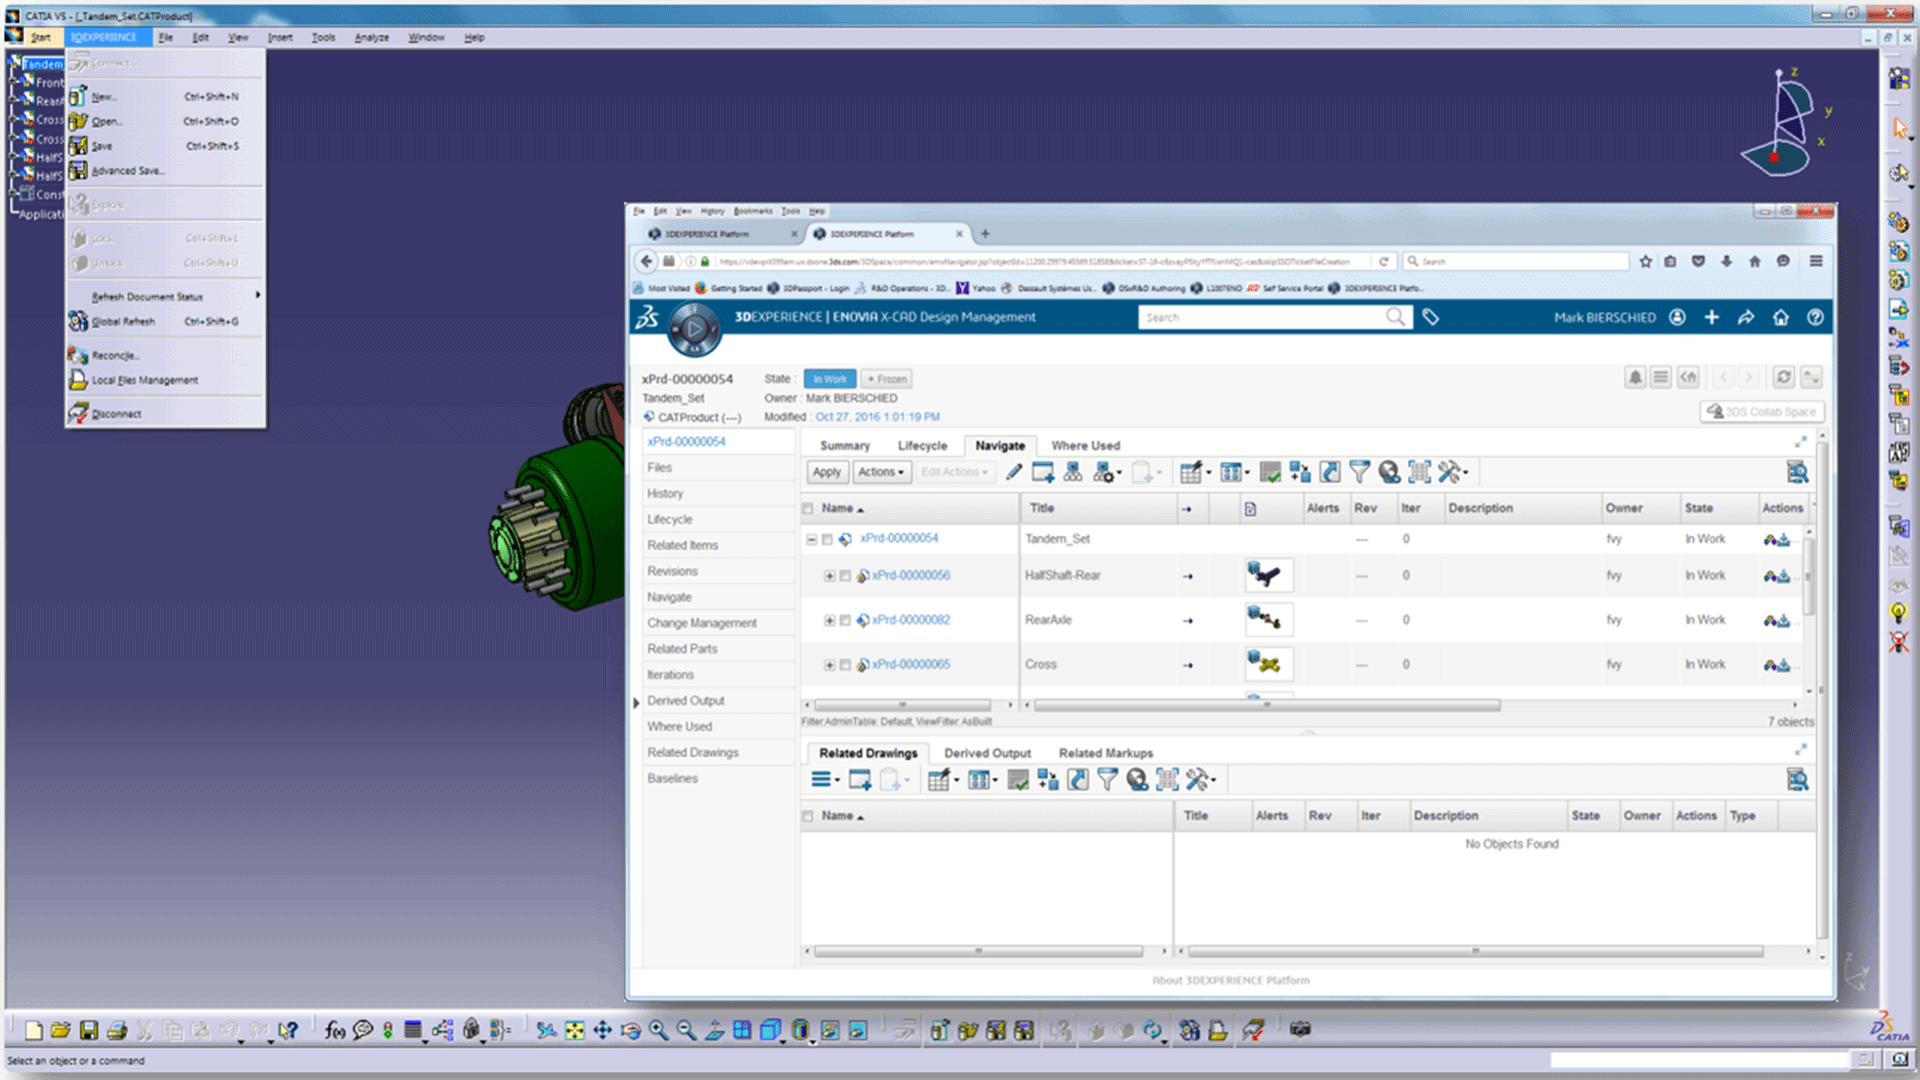Viewport: 1920px width, 1080px height.
Task: Click the Save floppy icon in bottom toolbar
Action: click(x=89, y=1030)
